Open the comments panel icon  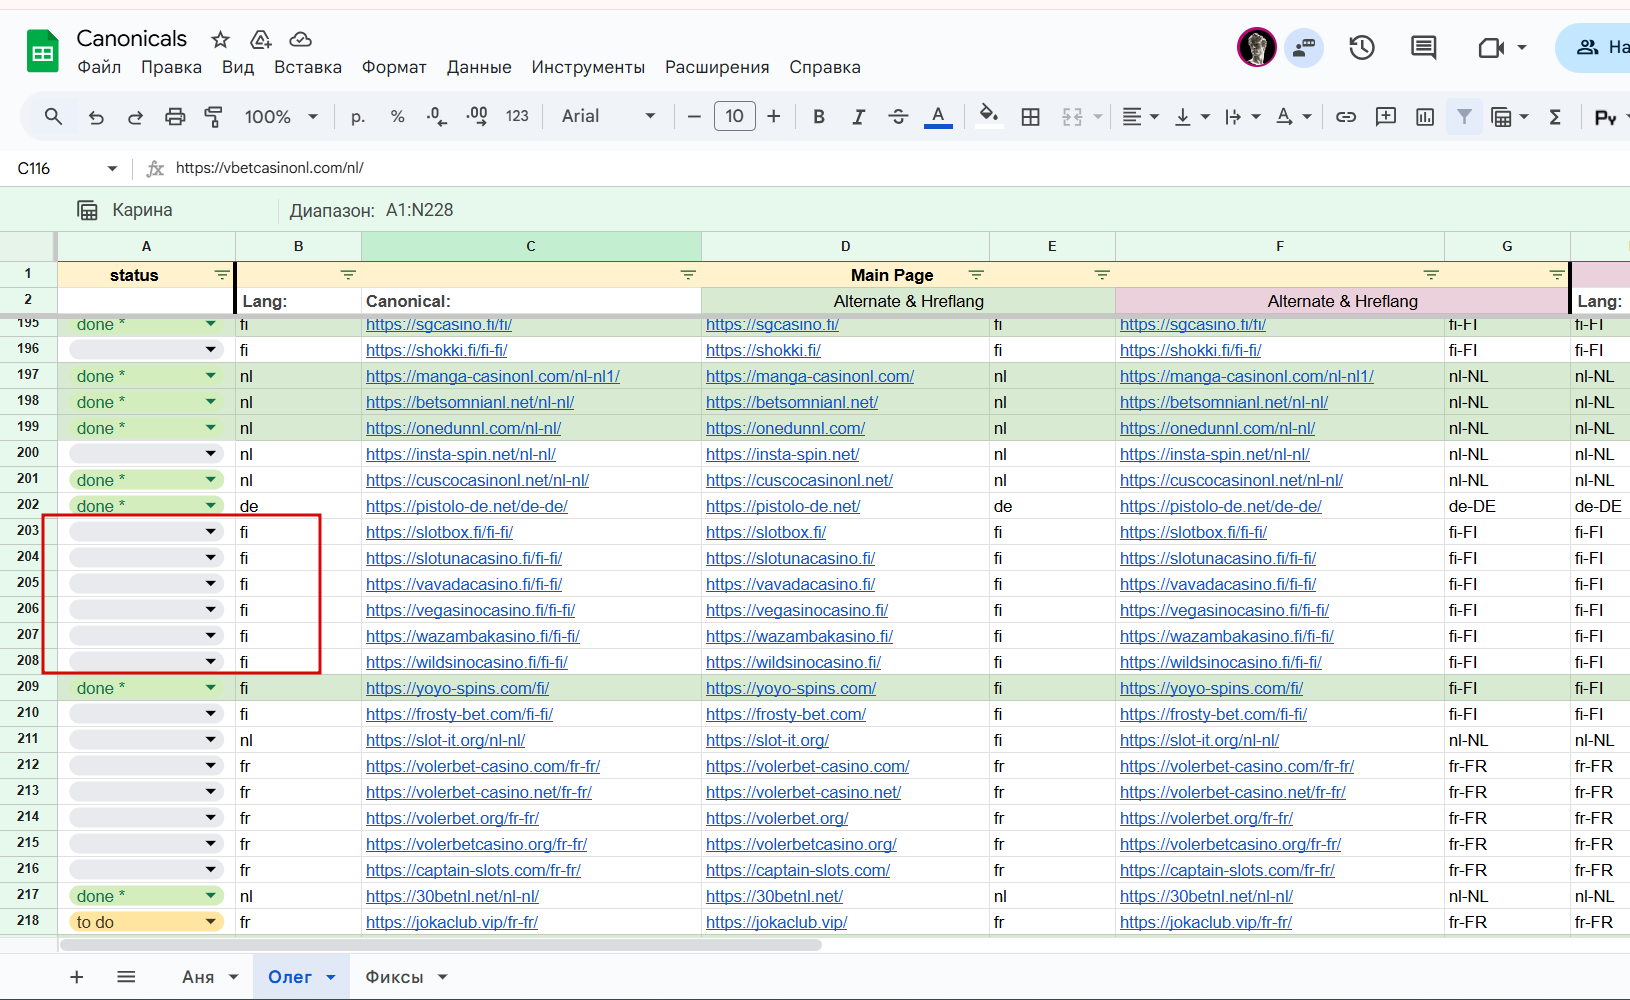pos(1423,47)
